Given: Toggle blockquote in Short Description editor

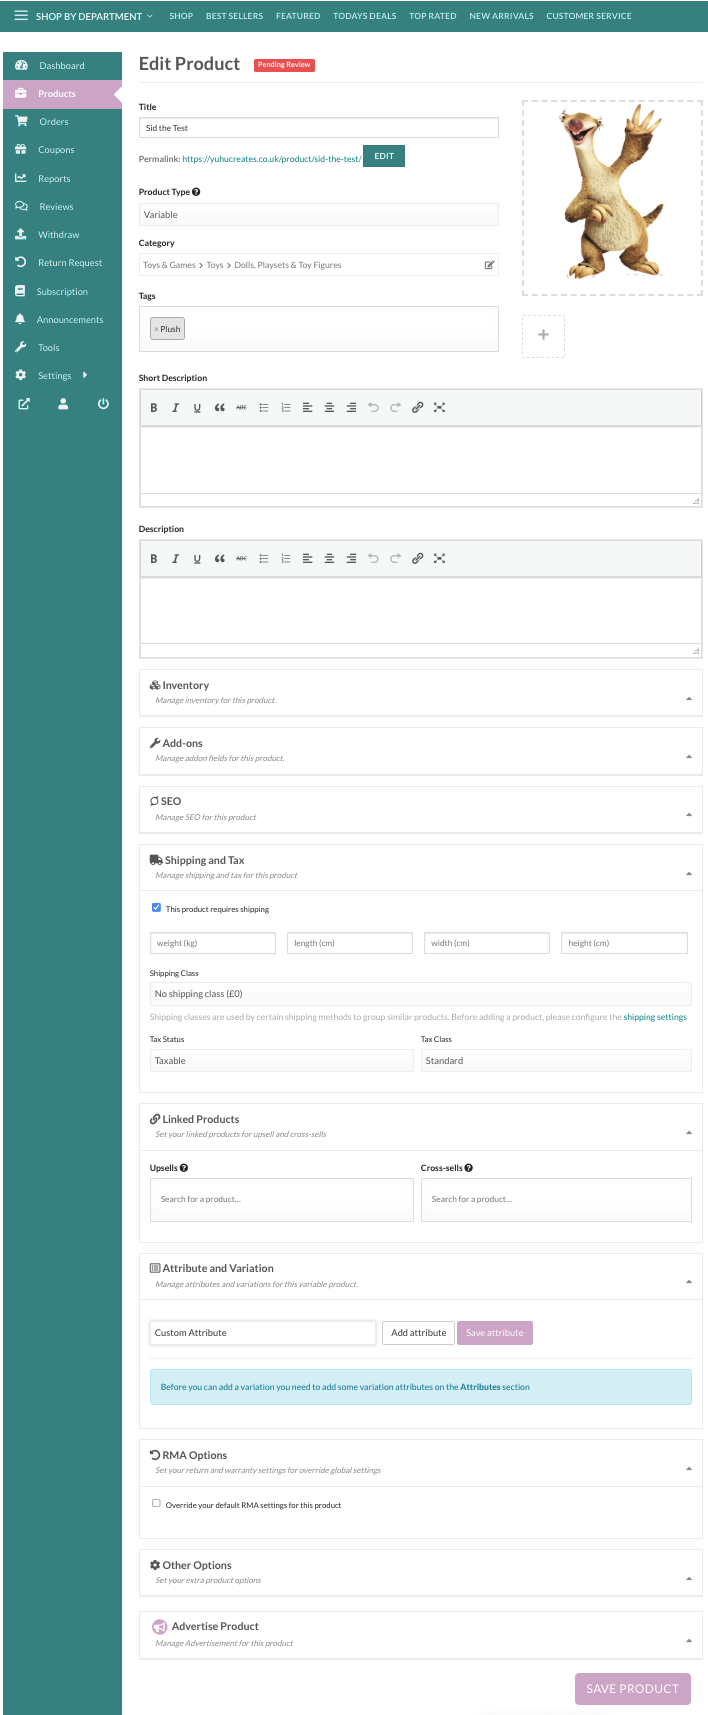Looking at the screenshot, I should [x=219, y=407].
